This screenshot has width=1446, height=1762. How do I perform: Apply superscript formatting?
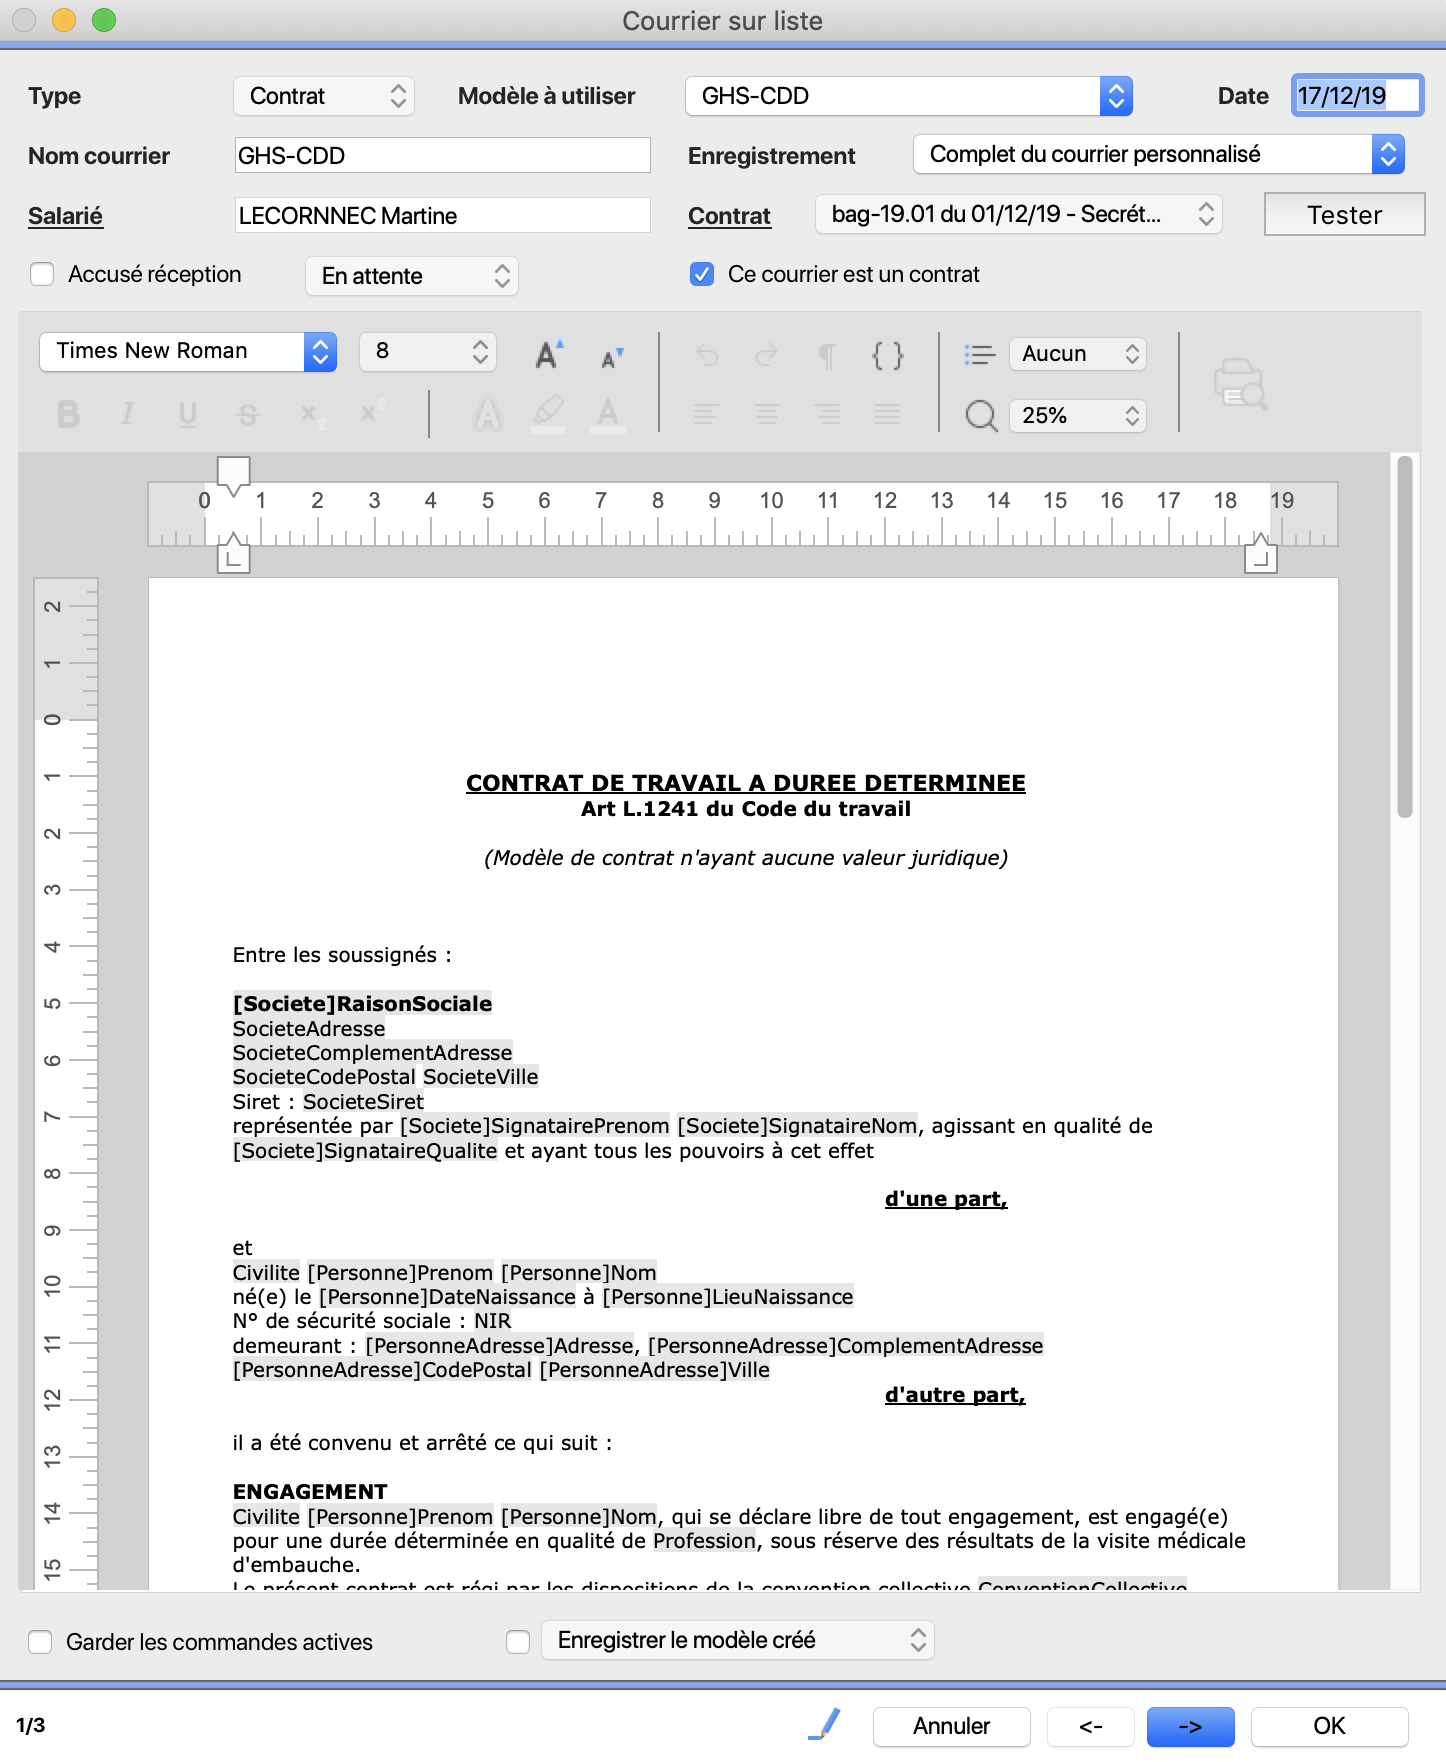click(372, 412)
